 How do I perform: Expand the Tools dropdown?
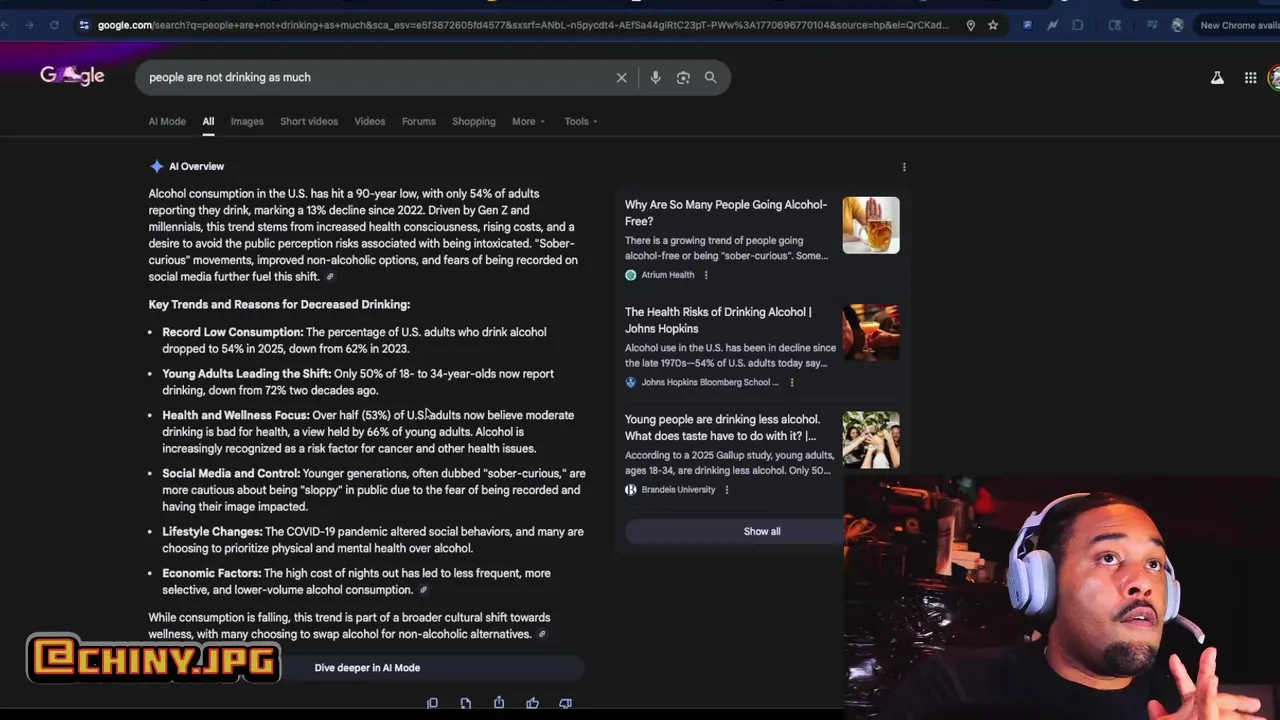click(x=581, y=121)
